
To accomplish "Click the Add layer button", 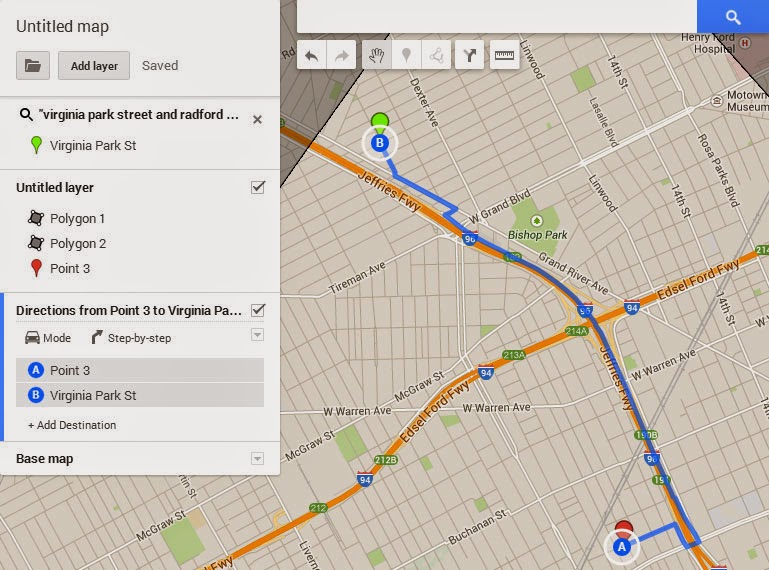I will pos(94,65).
